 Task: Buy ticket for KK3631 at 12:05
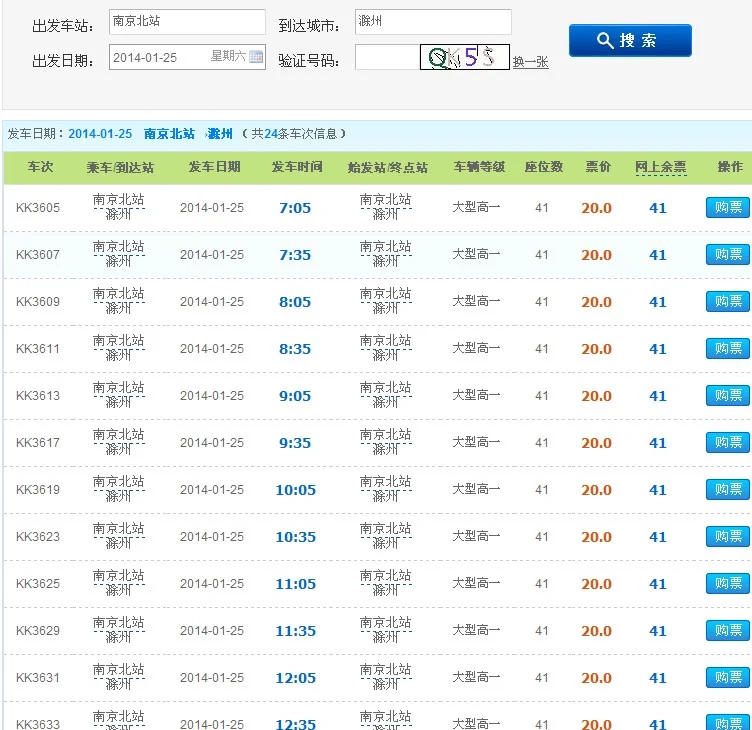pyautogui.click(x=728, y=677)
